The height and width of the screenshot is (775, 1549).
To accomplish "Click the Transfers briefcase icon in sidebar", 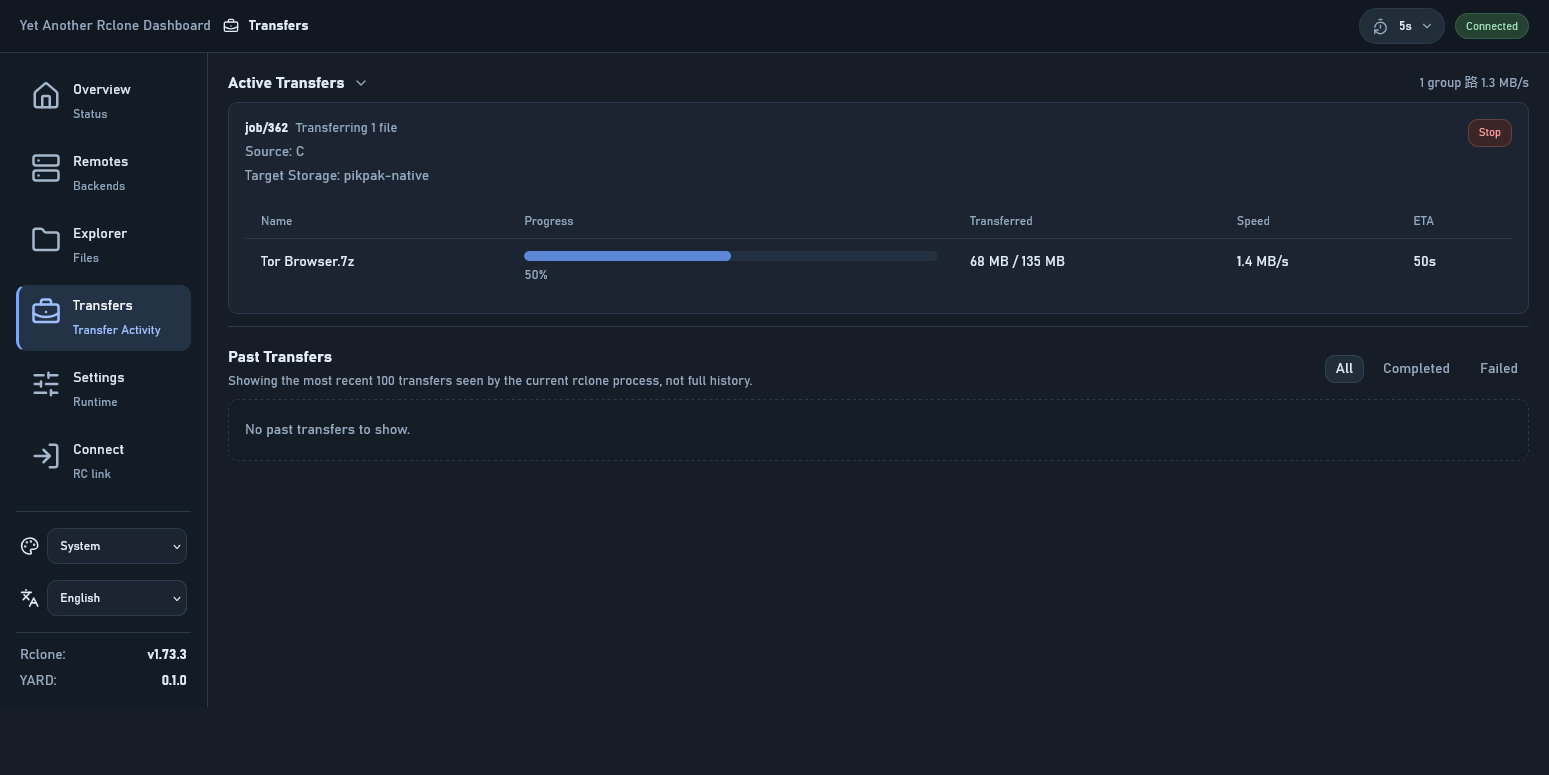I will [x=46, y=312].
